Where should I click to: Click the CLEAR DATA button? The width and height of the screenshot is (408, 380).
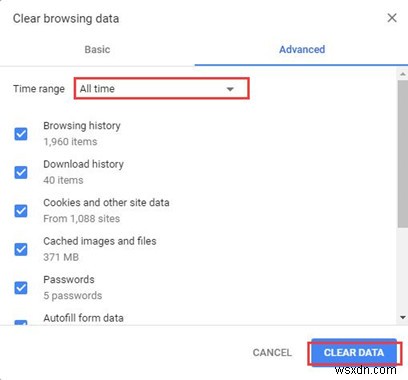pyautogui.click(x=354, y=352)
